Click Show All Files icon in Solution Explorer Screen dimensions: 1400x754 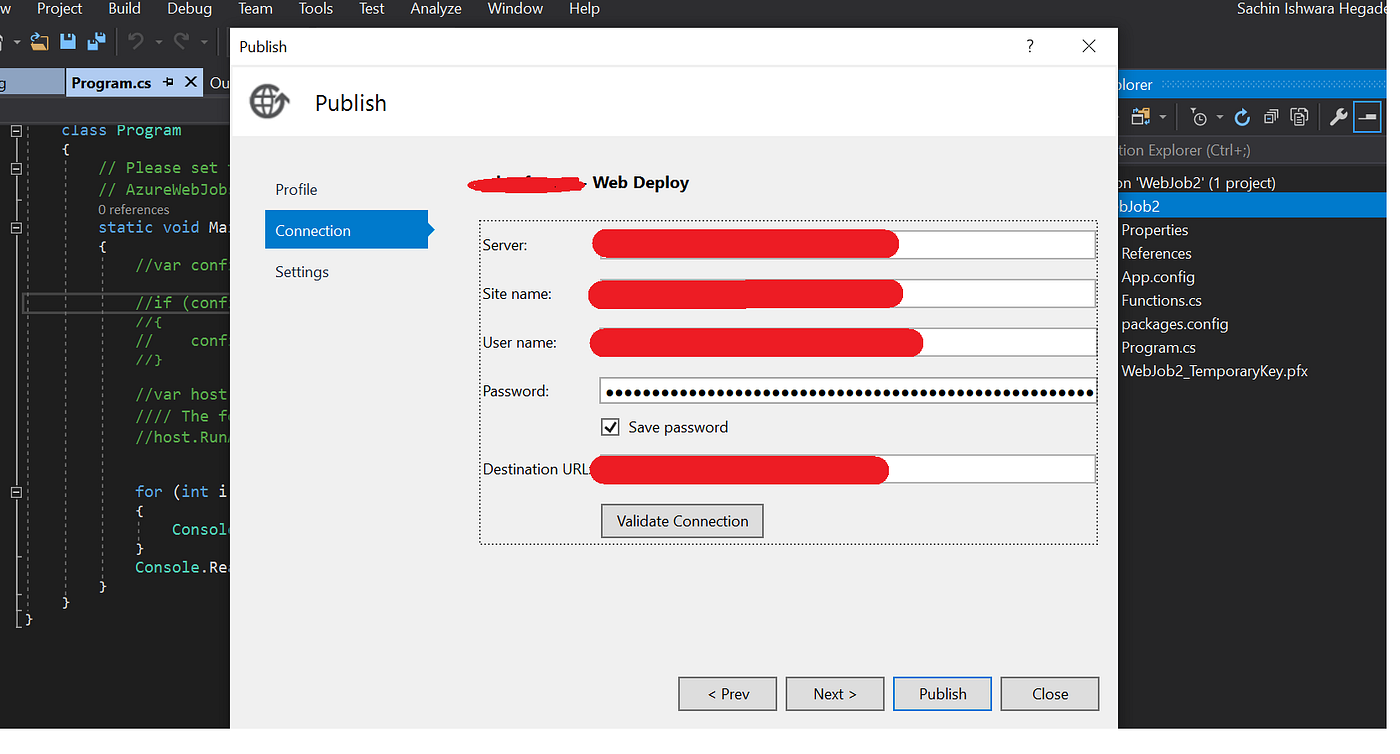pos(1299,117)
